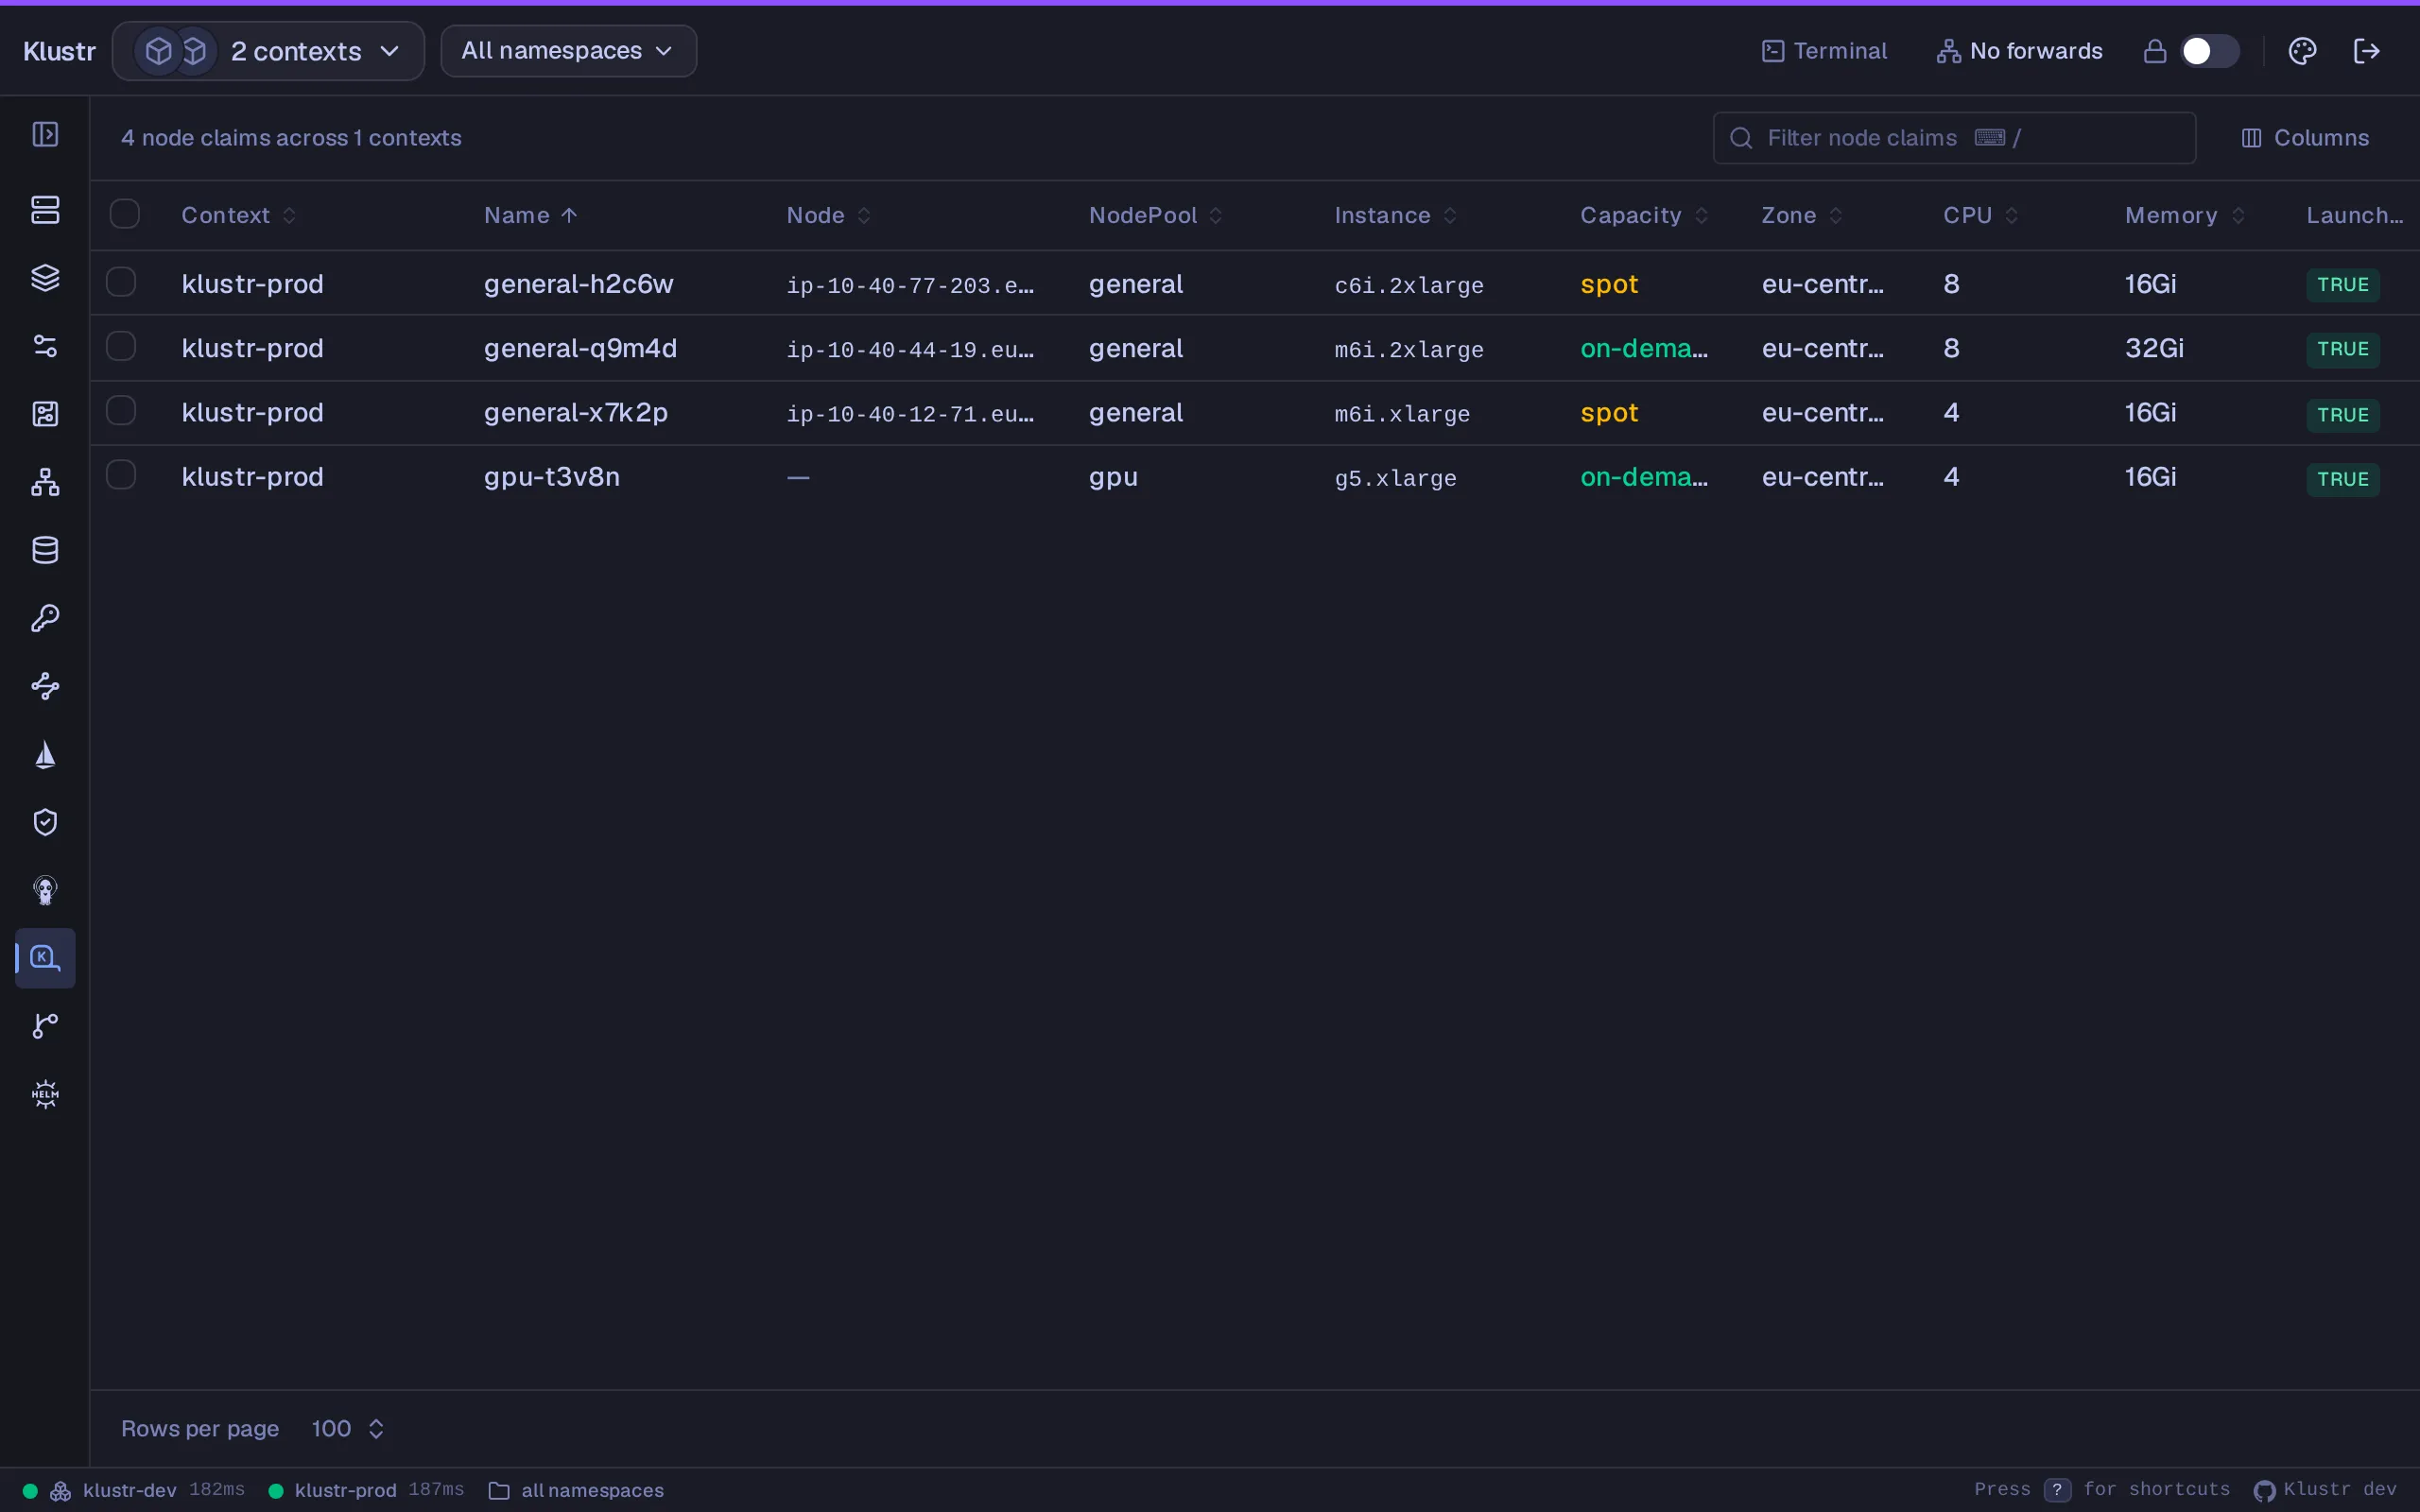
Task: Click the GitHub Klustr dev link
Action: (2326, 1490)
